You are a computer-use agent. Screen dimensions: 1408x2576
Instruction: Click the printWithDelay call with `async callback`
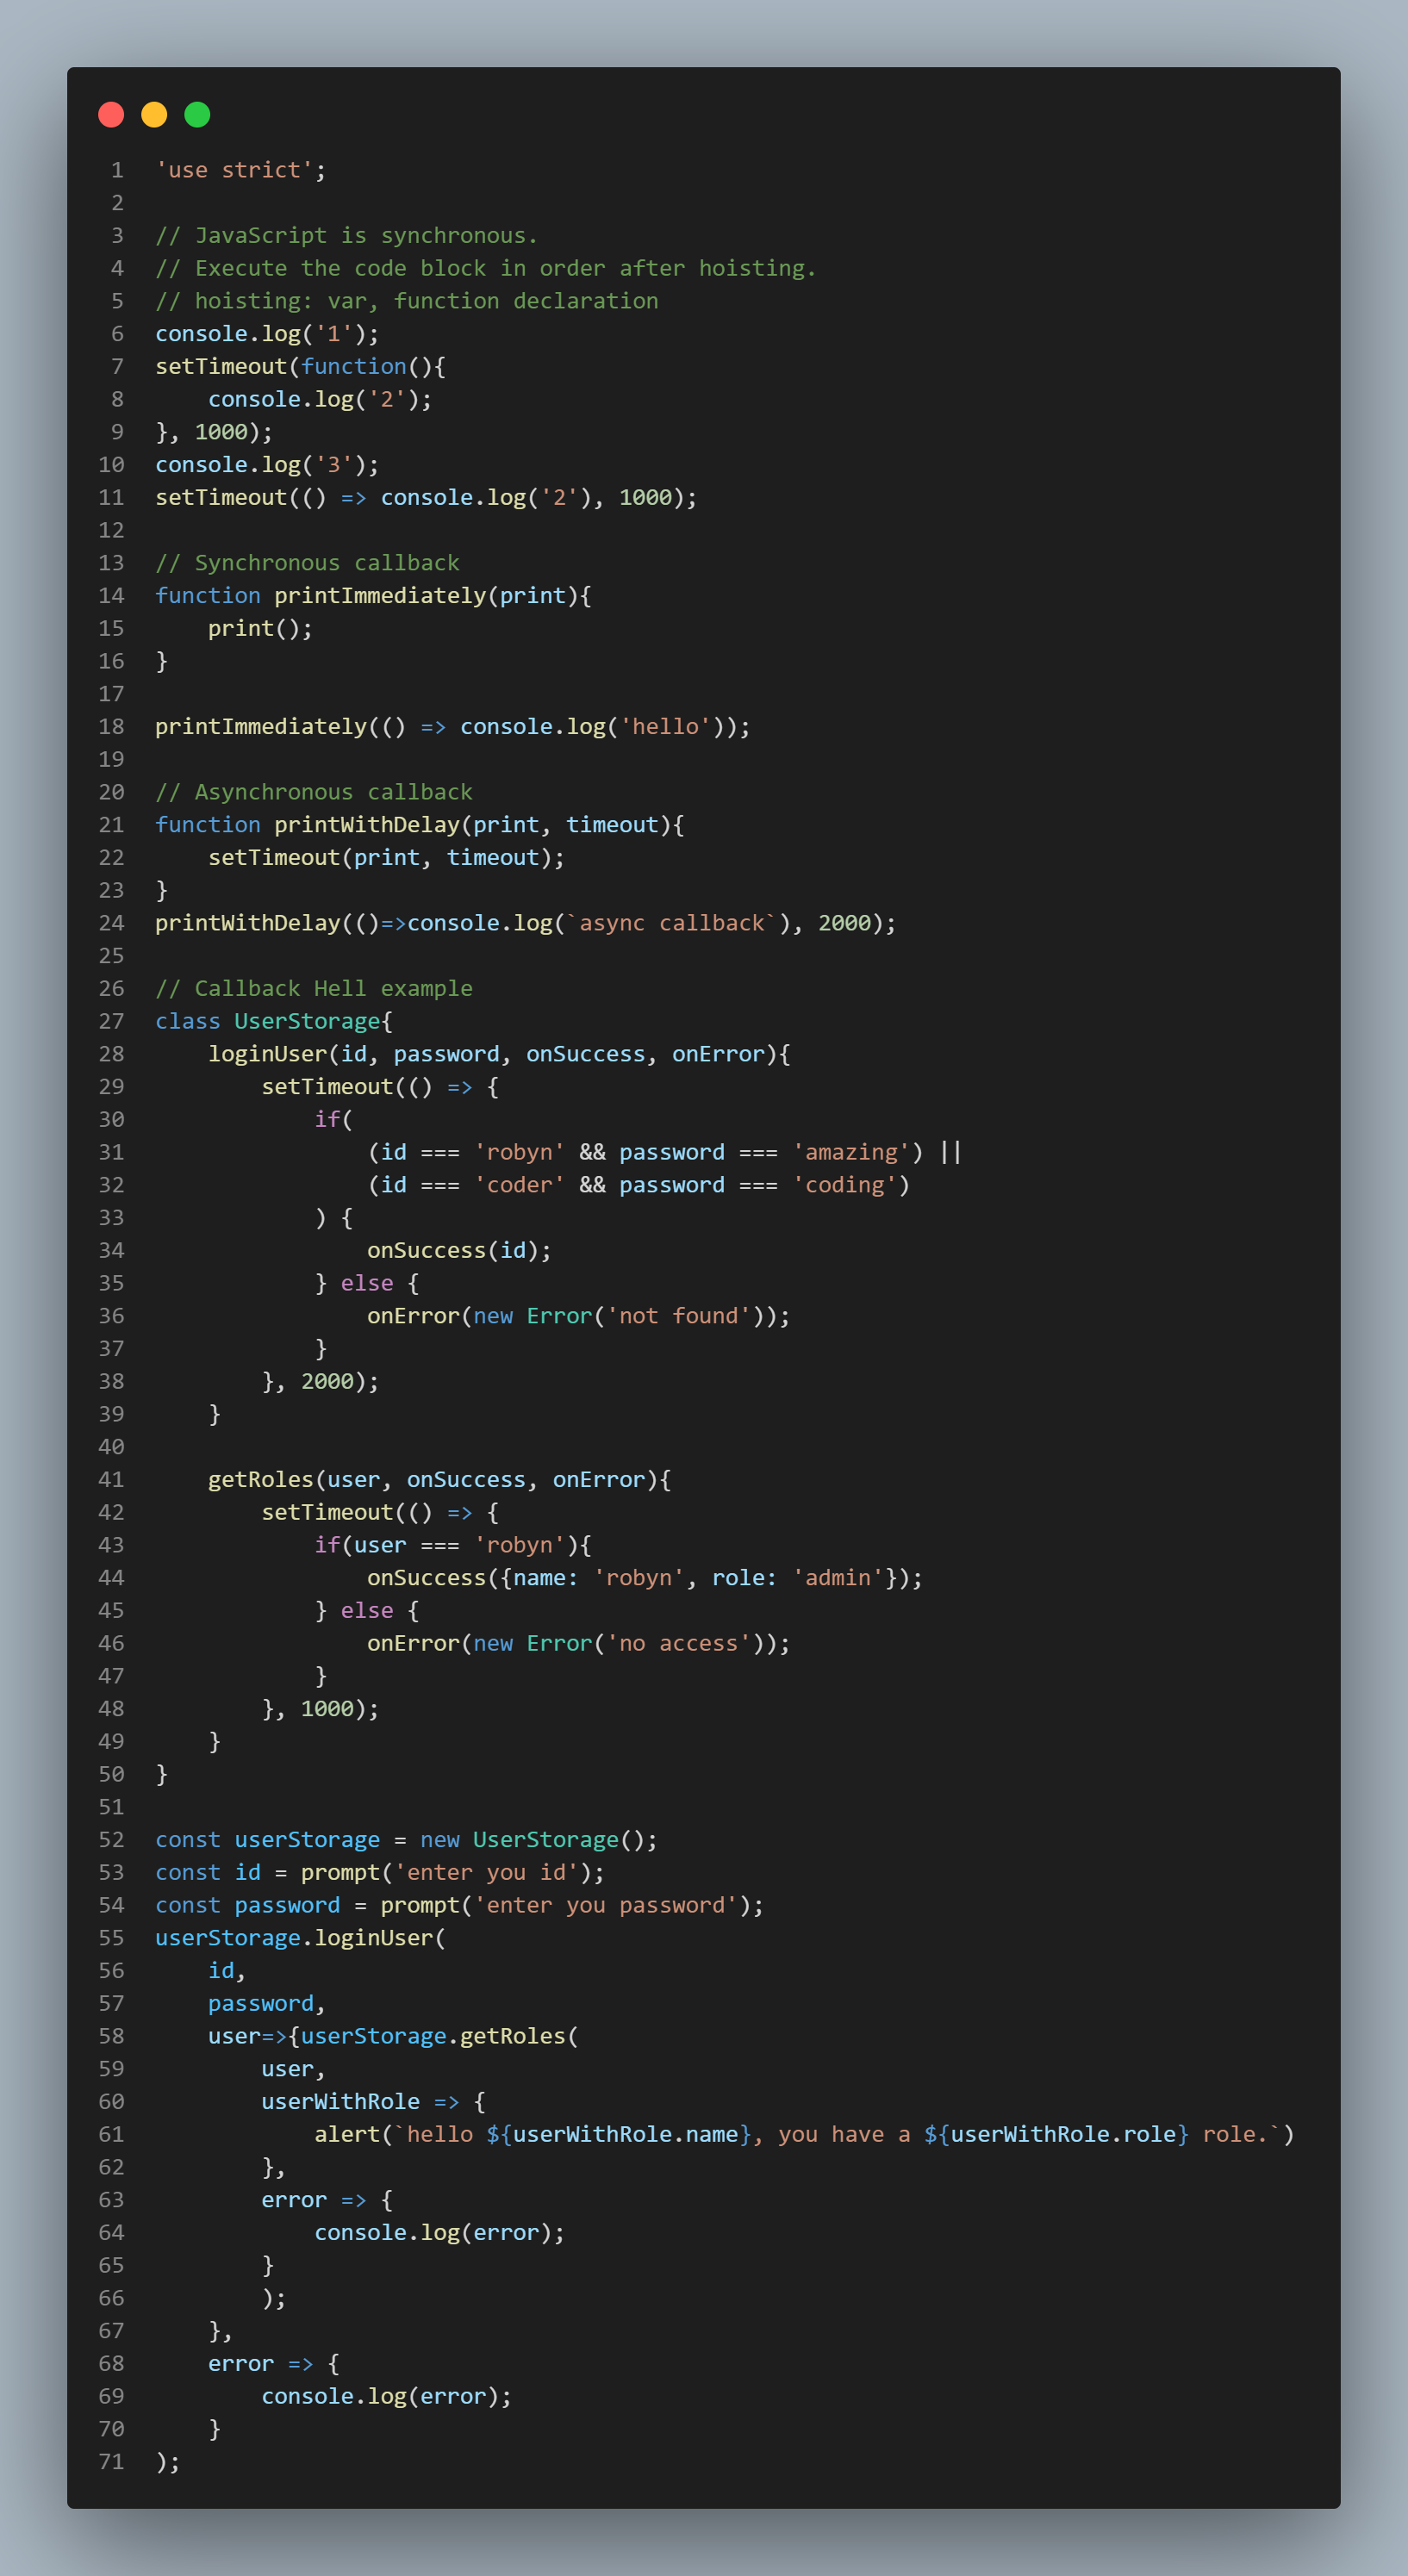tap(525, 923)
